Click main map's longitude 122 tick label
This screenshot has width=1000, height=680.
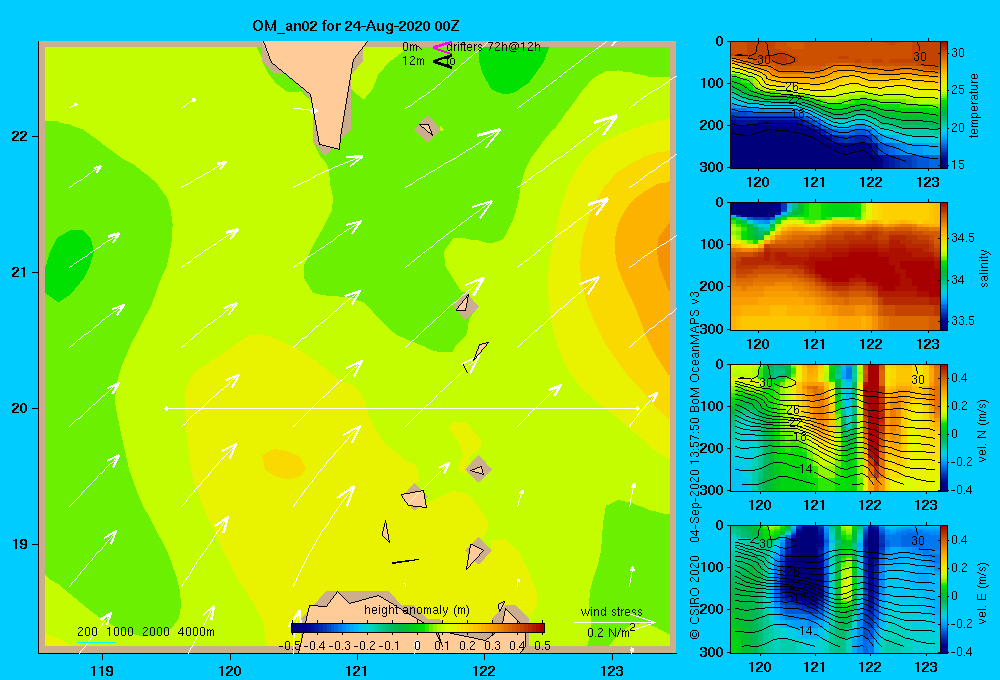484,670
